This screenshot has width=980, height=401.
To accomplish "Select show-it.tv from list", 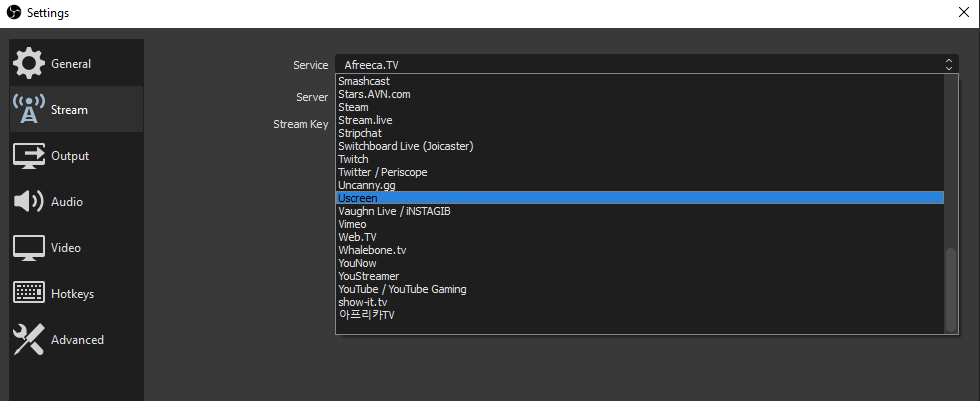I will point(639,302).
